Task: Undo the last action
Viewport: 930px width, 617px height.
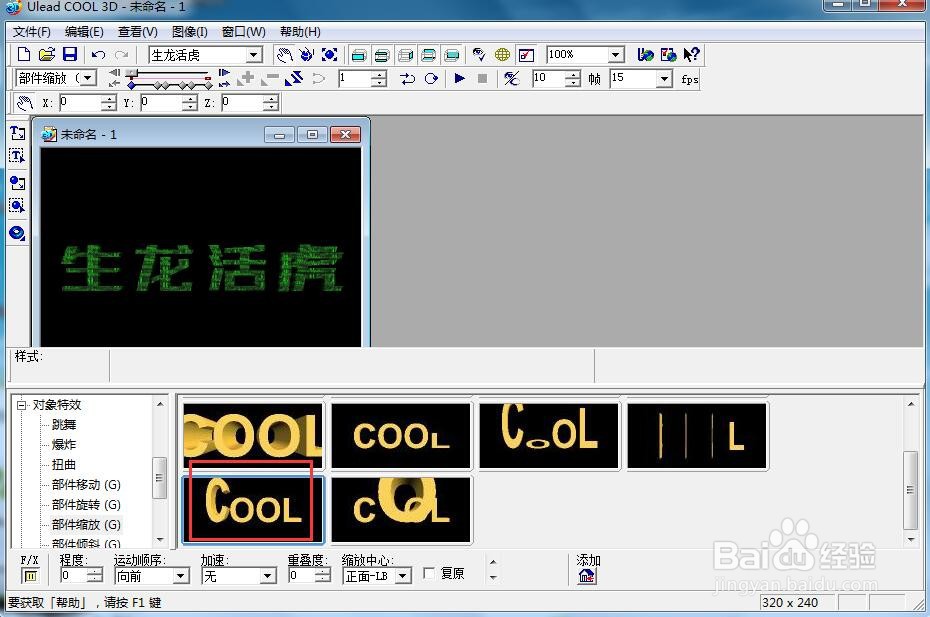Action: [x=98, y=55]
